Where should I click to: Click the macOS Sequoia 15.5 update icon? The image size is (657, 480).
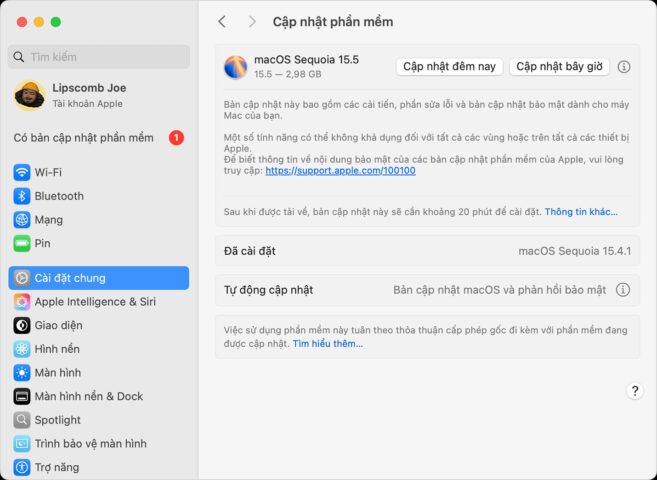pos(235,67)
